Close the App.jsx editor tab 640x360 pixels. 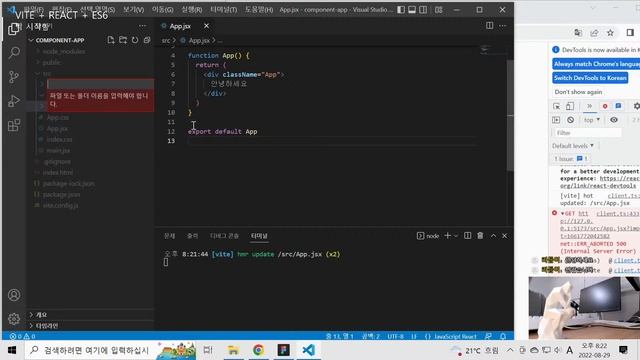tap(207, 26)
